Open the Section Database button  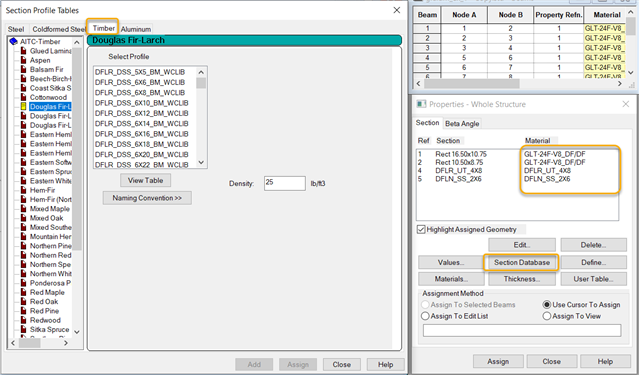click(522, 262)
